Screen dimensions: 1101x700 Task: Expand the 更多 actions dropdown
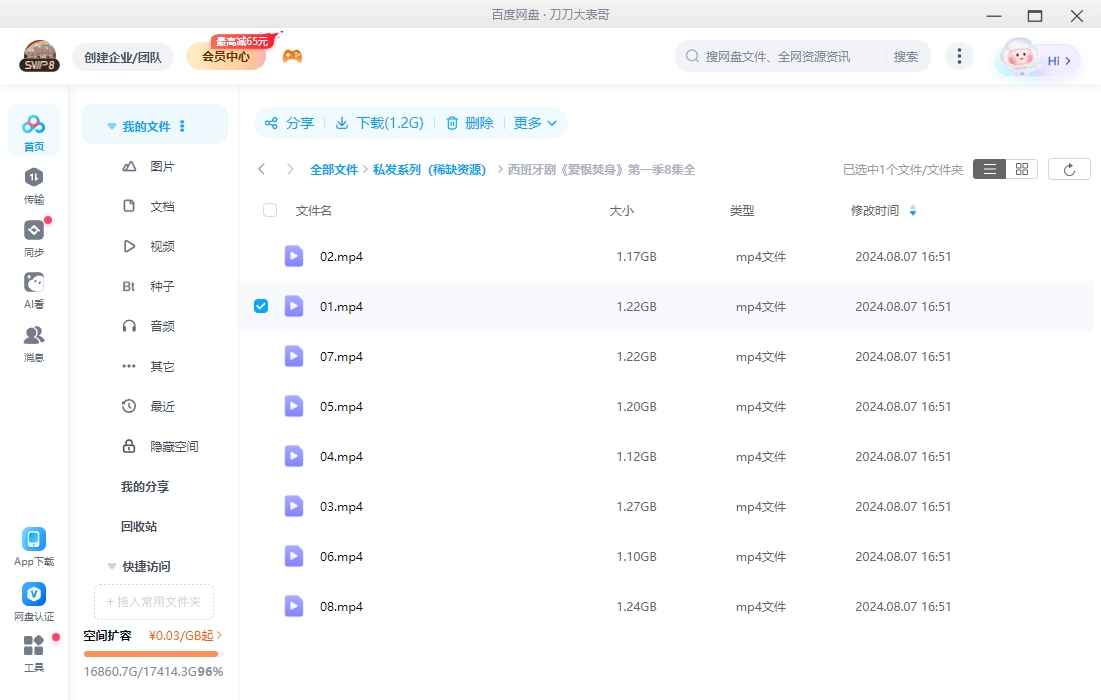click(535, 122)
